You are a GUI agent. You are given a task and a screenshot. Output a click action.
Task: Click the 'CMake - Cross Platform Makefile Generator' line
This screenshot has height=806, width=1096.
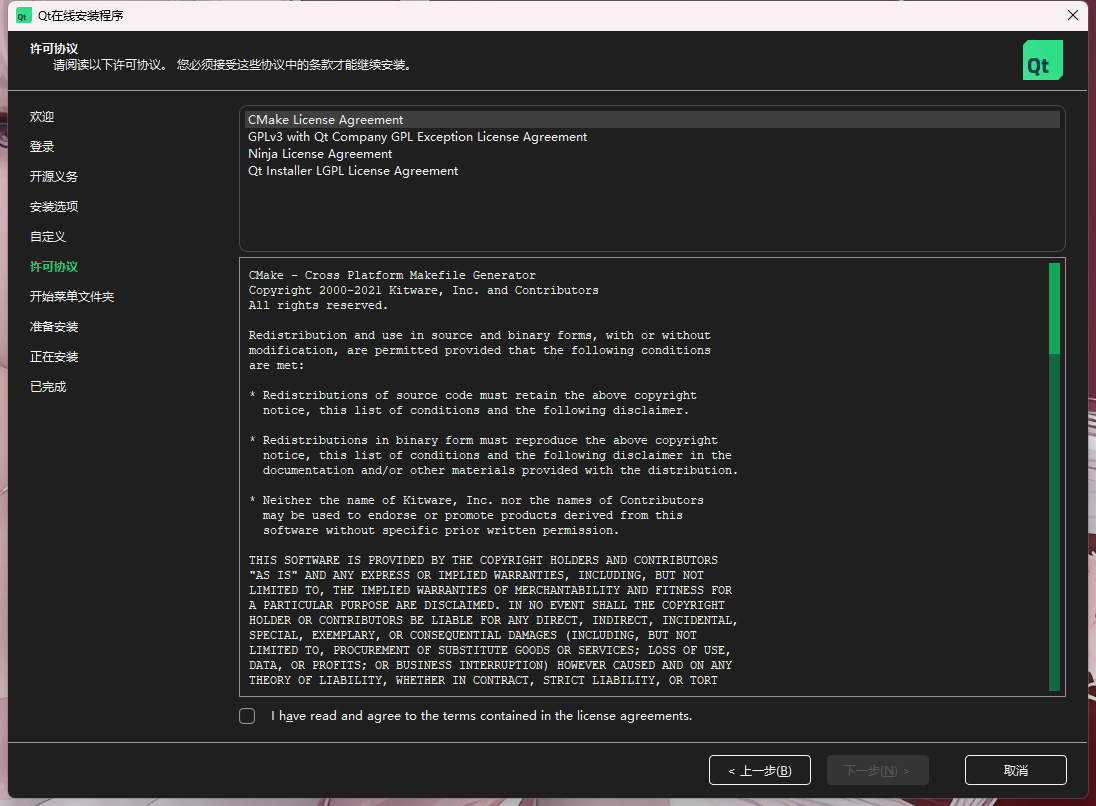point(392,275)
